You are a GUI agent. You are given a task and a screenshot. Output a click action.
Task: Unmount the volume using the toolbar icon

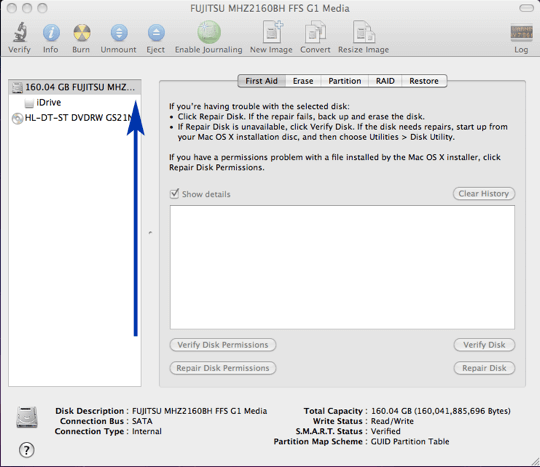click(119, 33)
